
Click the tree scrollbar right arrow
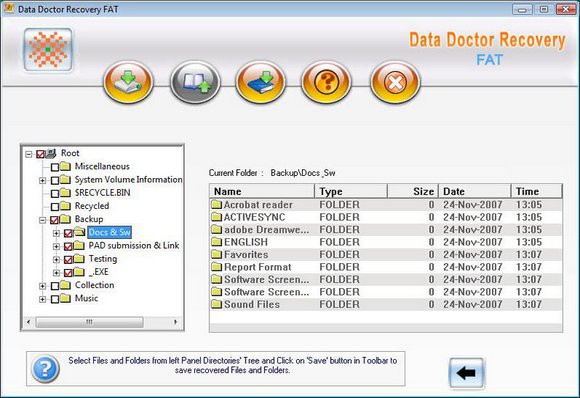coord(176,322)
